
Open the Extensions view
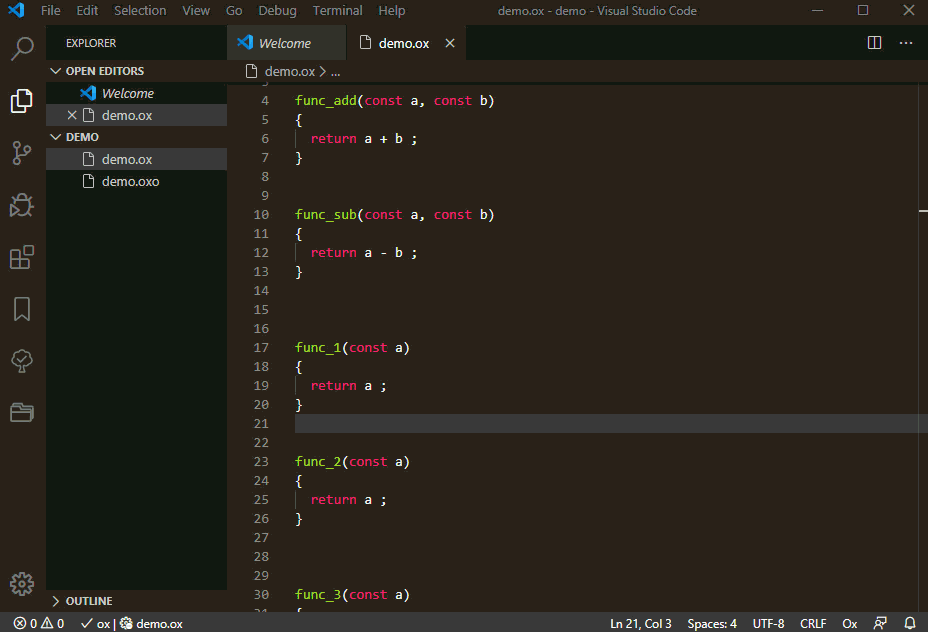point(22,257)
